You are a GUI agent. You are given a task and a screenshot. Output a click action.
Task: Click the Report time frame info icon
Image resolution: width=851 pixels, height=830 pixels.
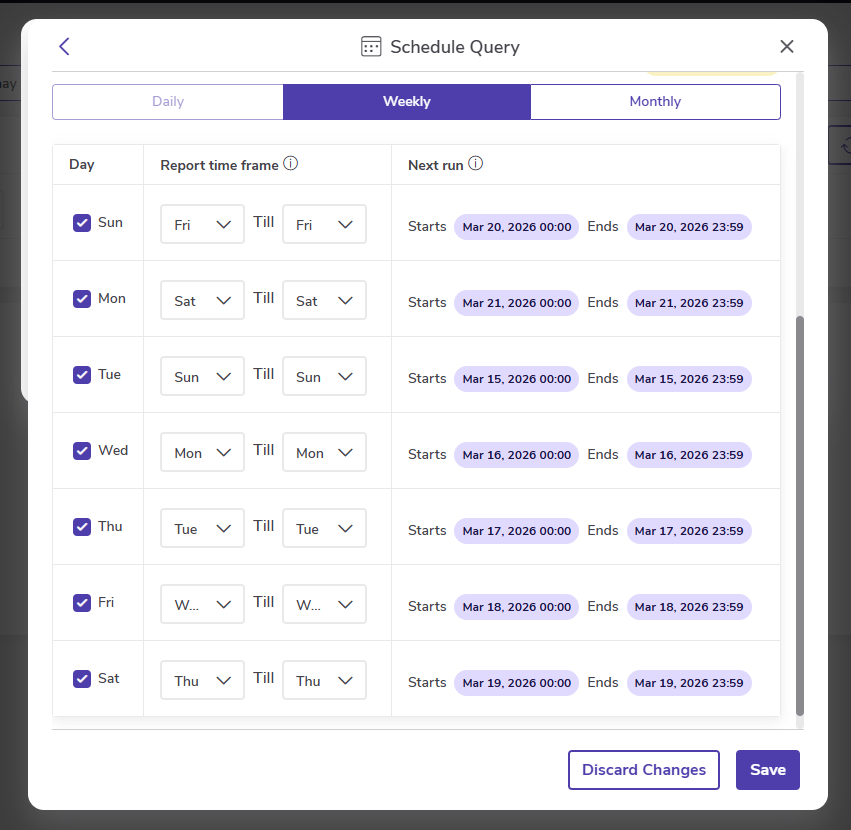pos(291,164)
